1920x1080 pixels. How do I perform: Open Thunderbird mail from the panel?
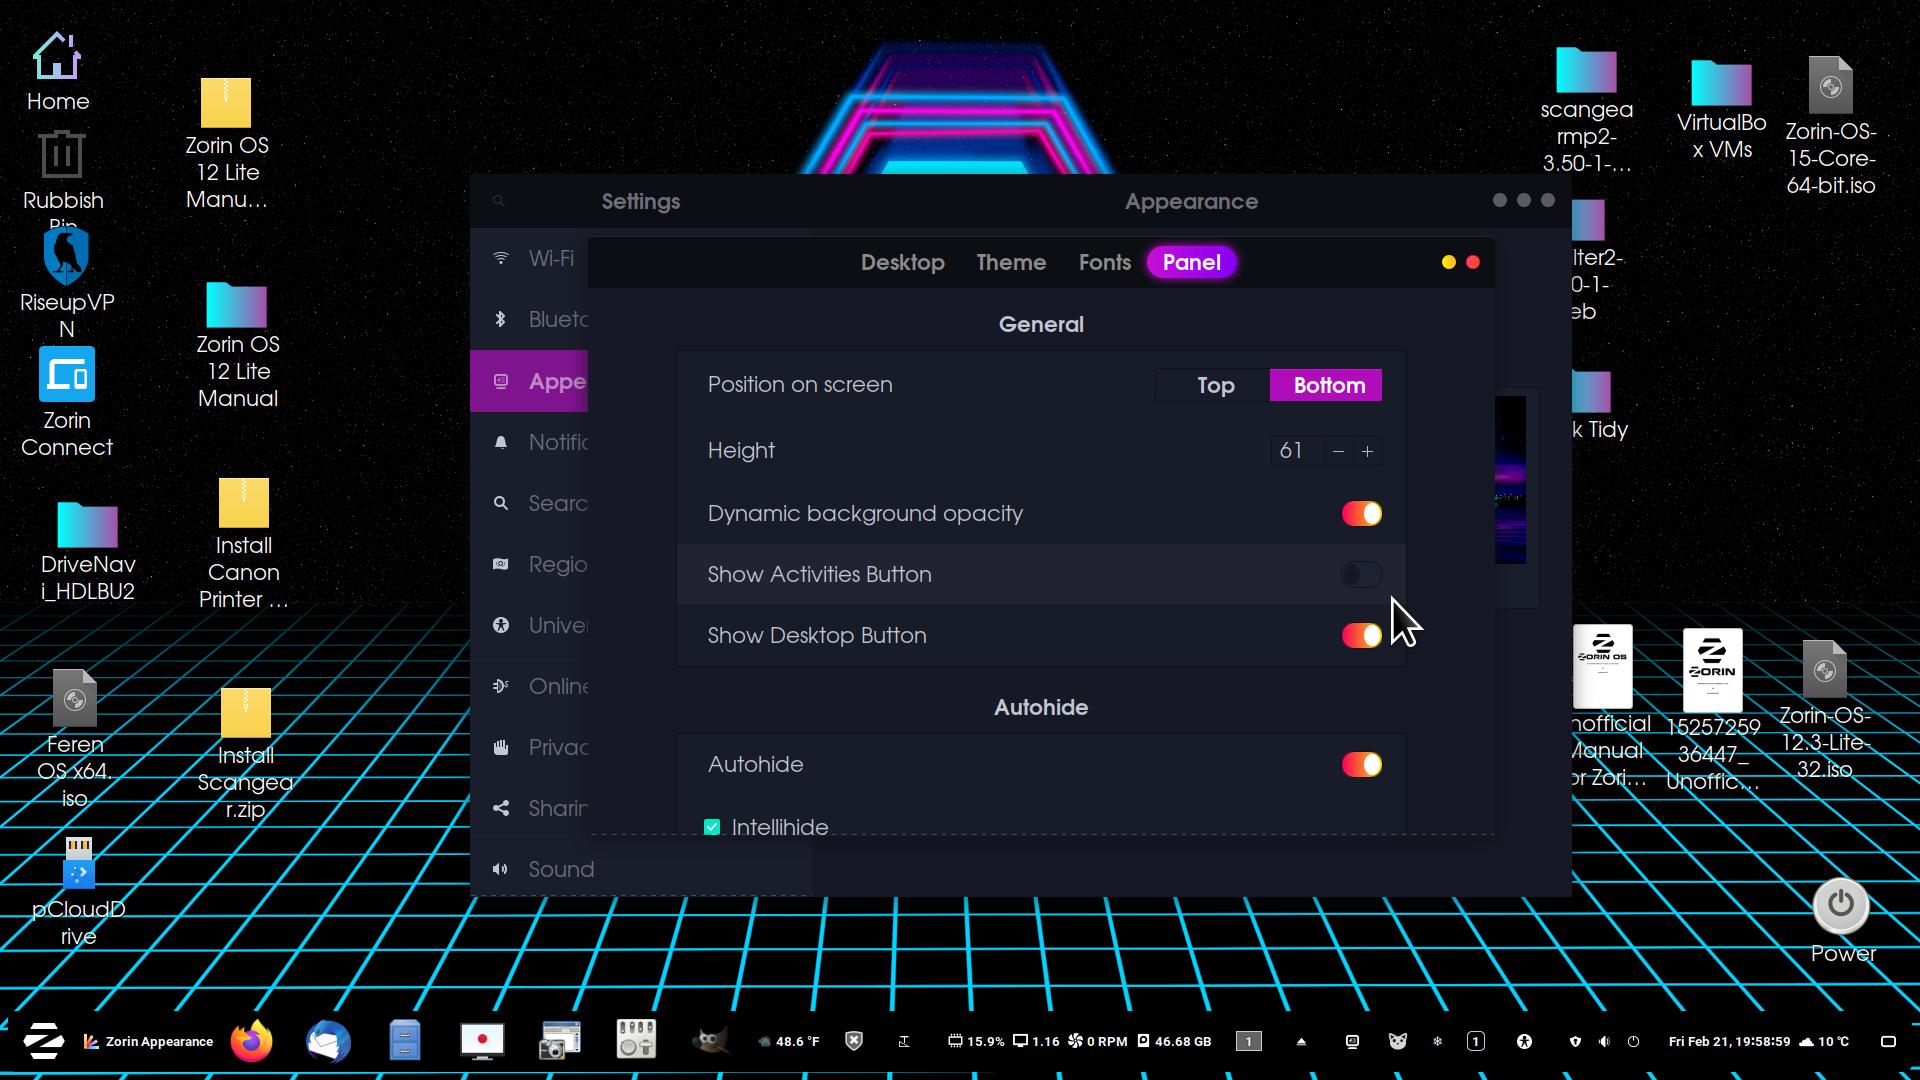tap(328, 1041)
